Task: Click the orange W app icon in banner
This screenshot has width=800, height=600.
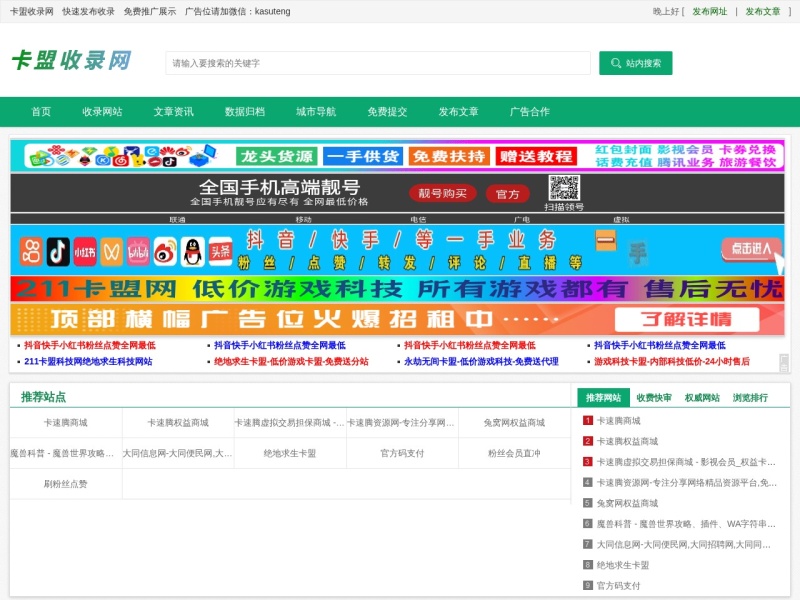Action: (112, 251)
